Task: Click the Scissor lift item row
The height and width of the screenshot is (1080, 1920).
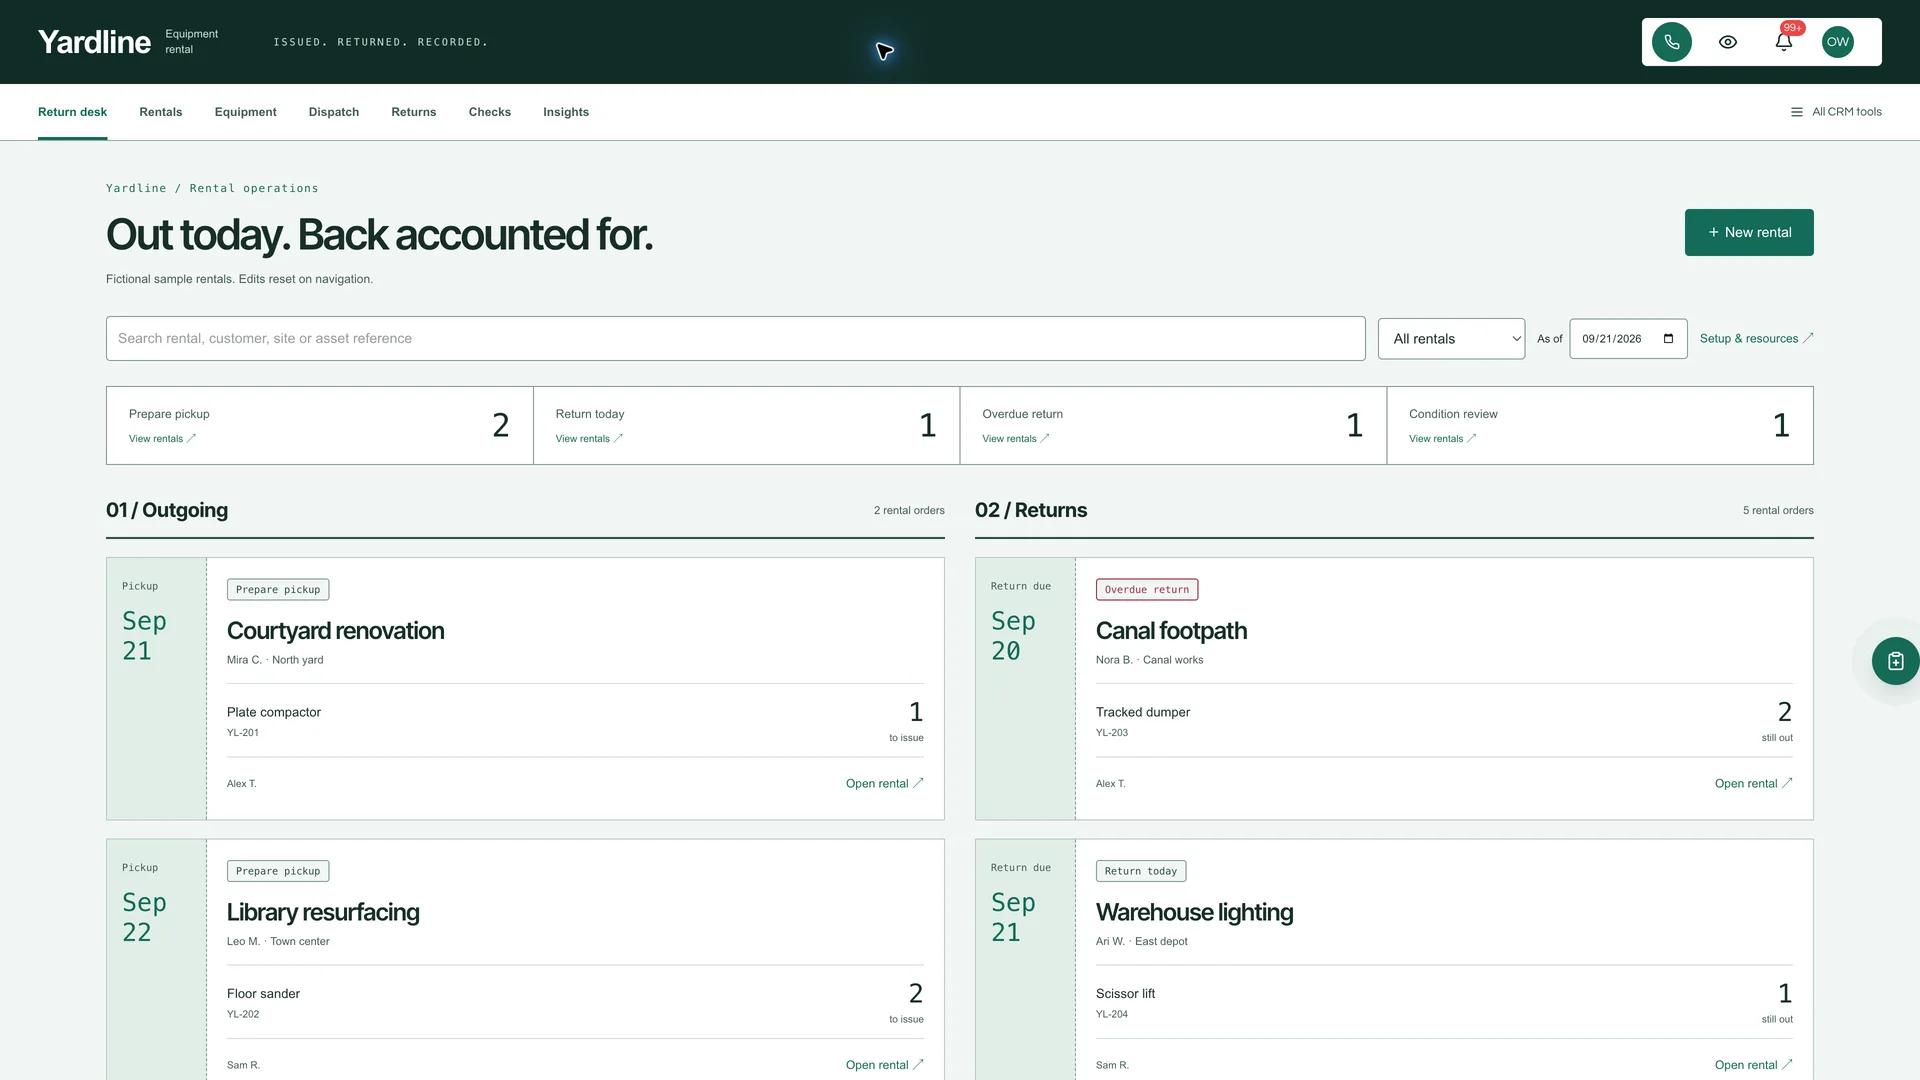Action: coord(1444,1002)
